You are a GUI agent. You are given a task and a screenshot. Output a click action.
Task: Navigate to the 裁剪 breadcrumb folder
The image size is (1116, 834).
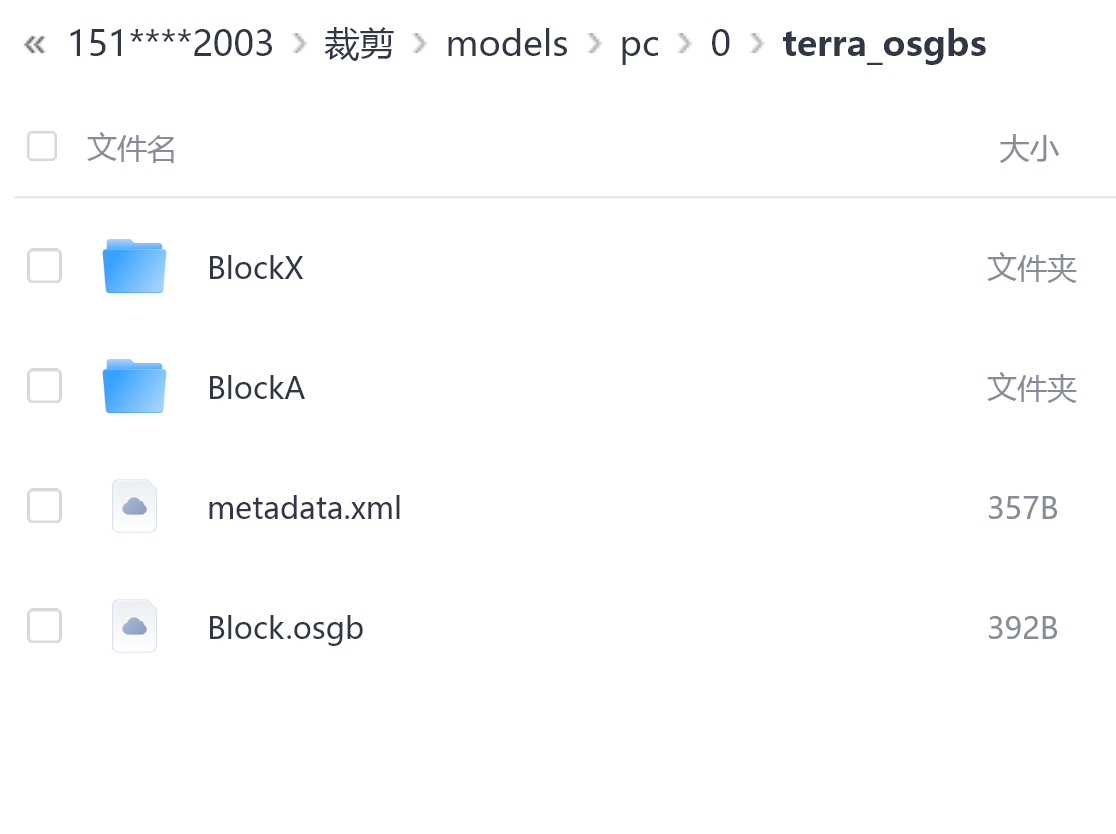click(359, 44)
